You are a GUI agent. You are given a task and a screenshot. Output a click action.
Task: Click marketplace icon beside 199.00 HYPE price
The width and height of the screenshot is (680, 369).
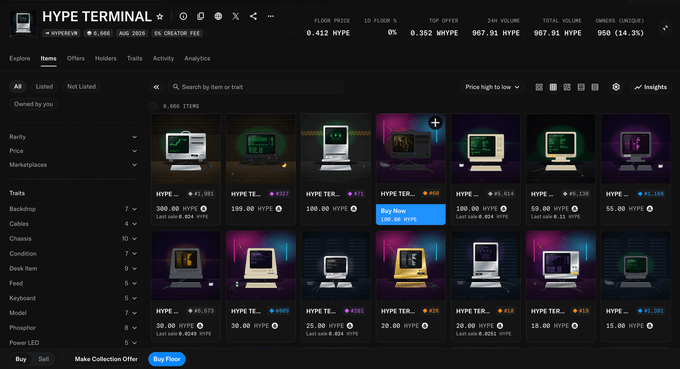pyautogui.click(x=279, y=209)
